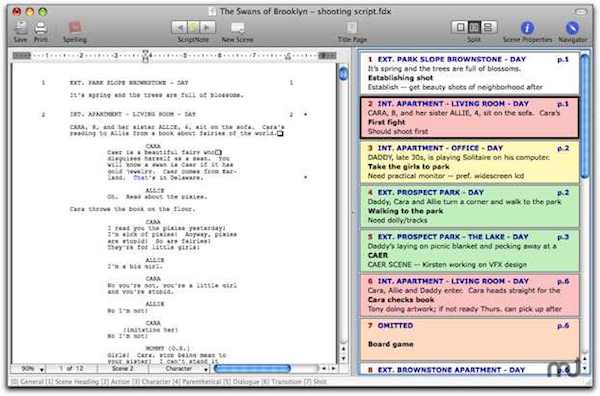The height and width of the screenshot is (396, 600).
Task: Select the unsplit single view layout
Action: (460, 27)
